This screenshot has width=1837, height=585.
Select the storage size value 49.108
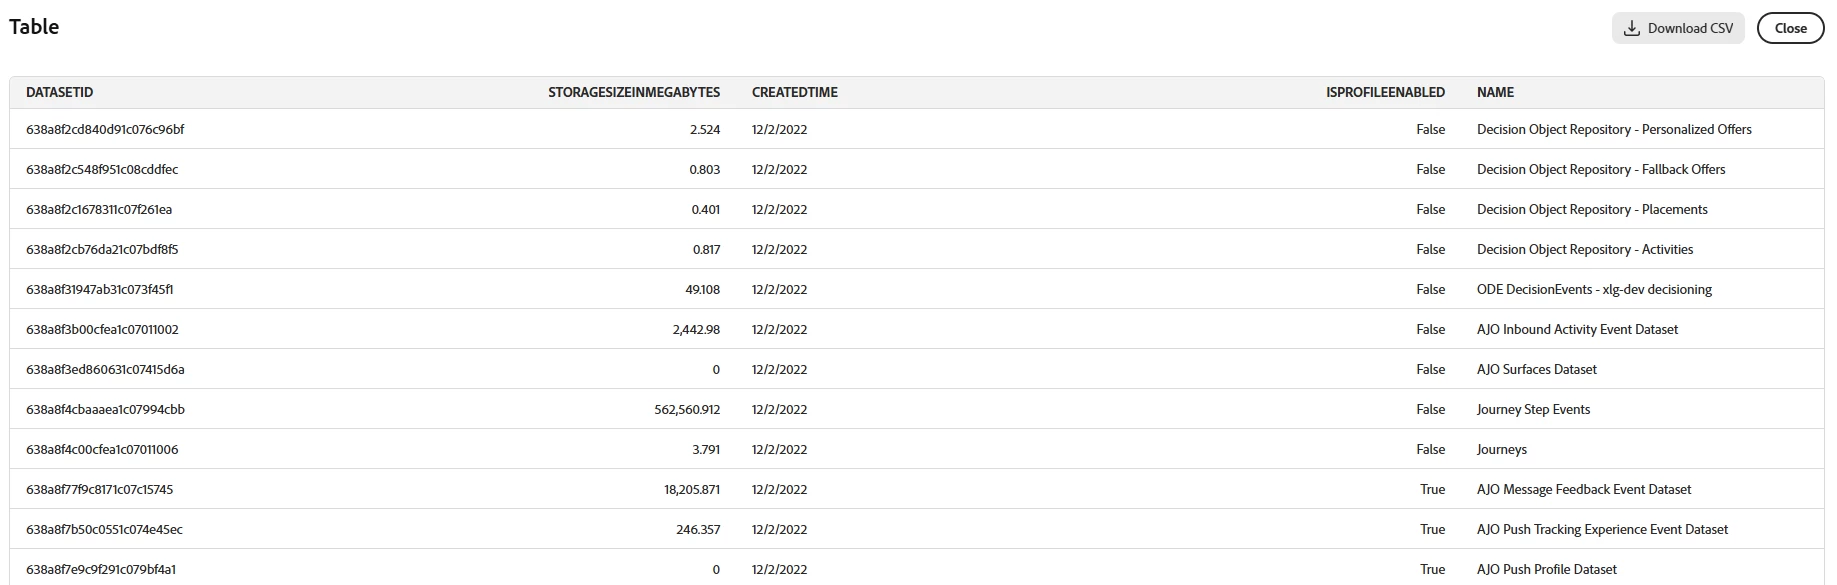click(x=702, y=289)
